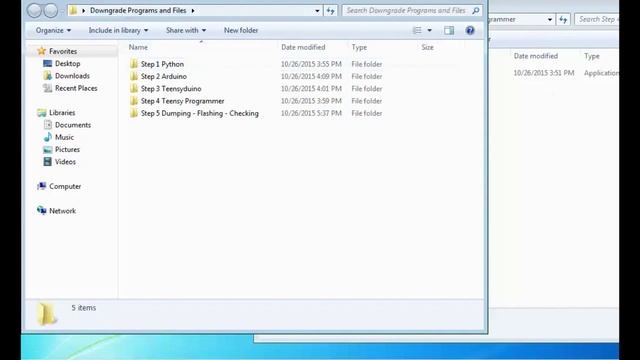Open Recent Places in Favorites

(76, 88)
